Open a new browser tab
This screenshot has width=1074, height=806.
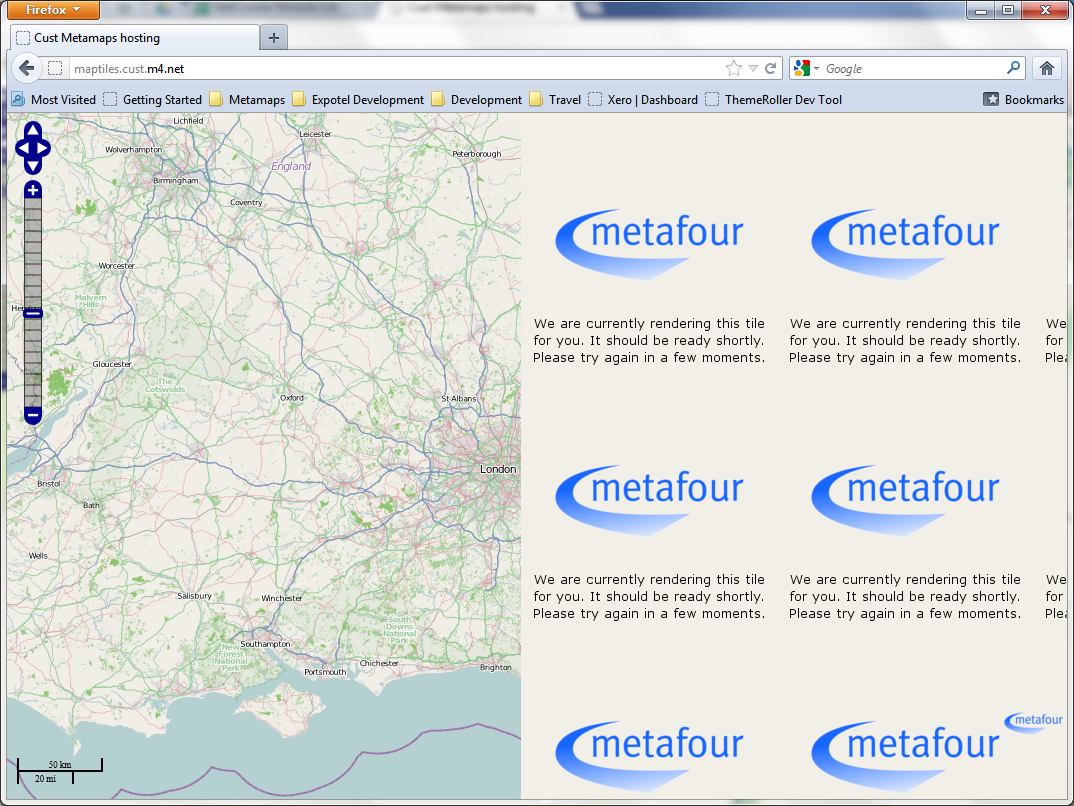tap(274, 38)
